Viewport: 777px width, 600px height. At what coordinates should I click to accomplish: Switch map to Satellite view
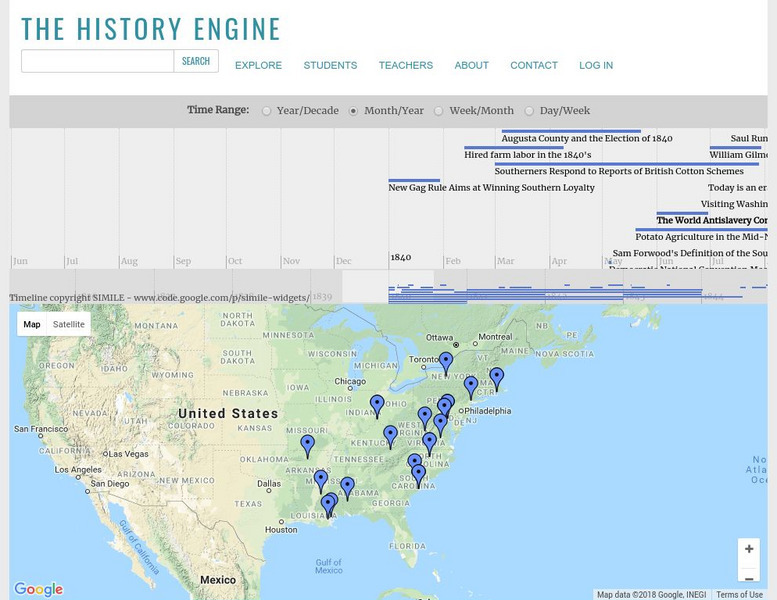tap(69, 324)
